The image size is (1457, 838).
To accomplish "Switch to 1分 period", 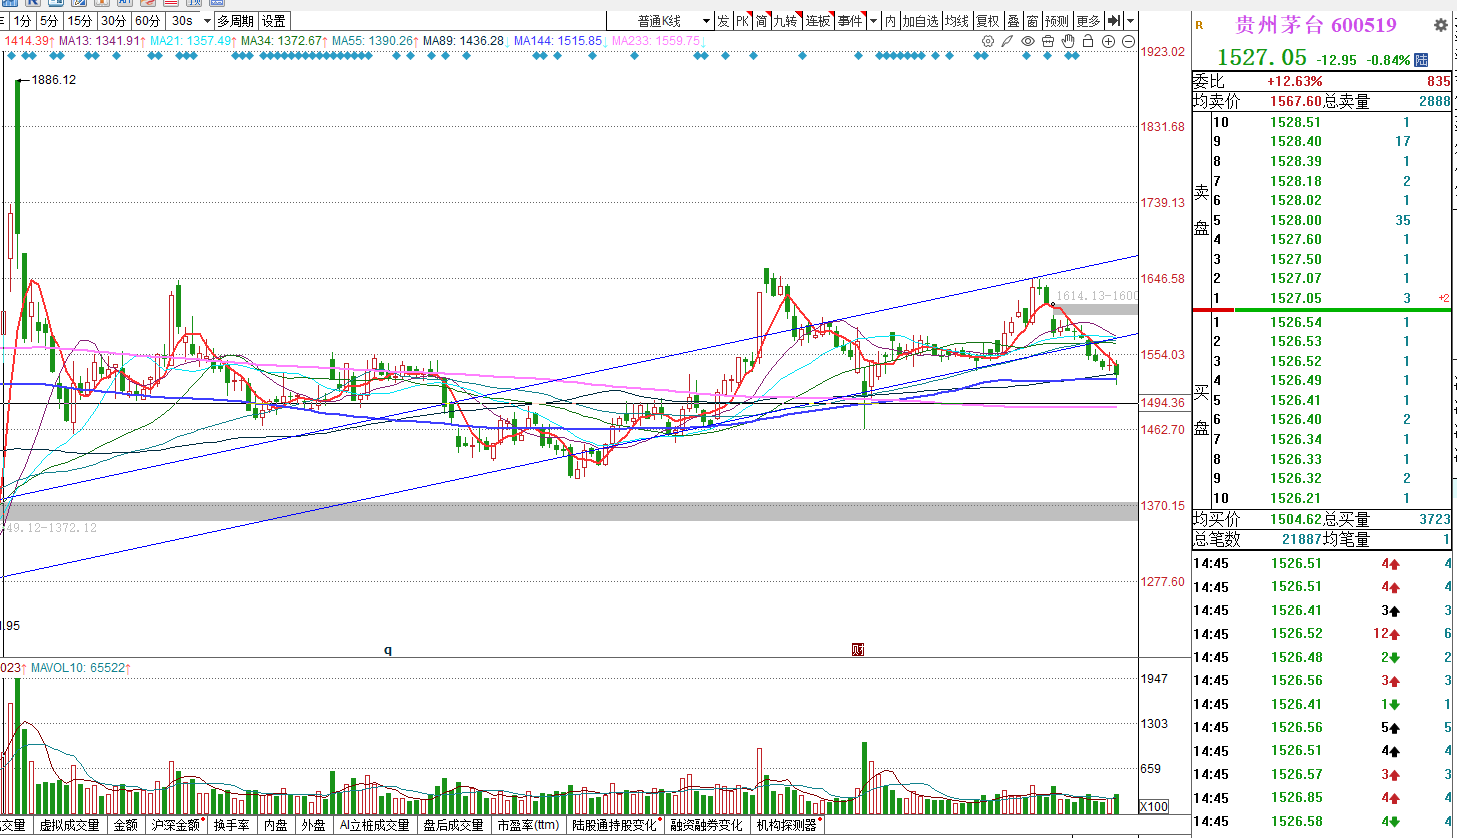I will tap(24, 20).
